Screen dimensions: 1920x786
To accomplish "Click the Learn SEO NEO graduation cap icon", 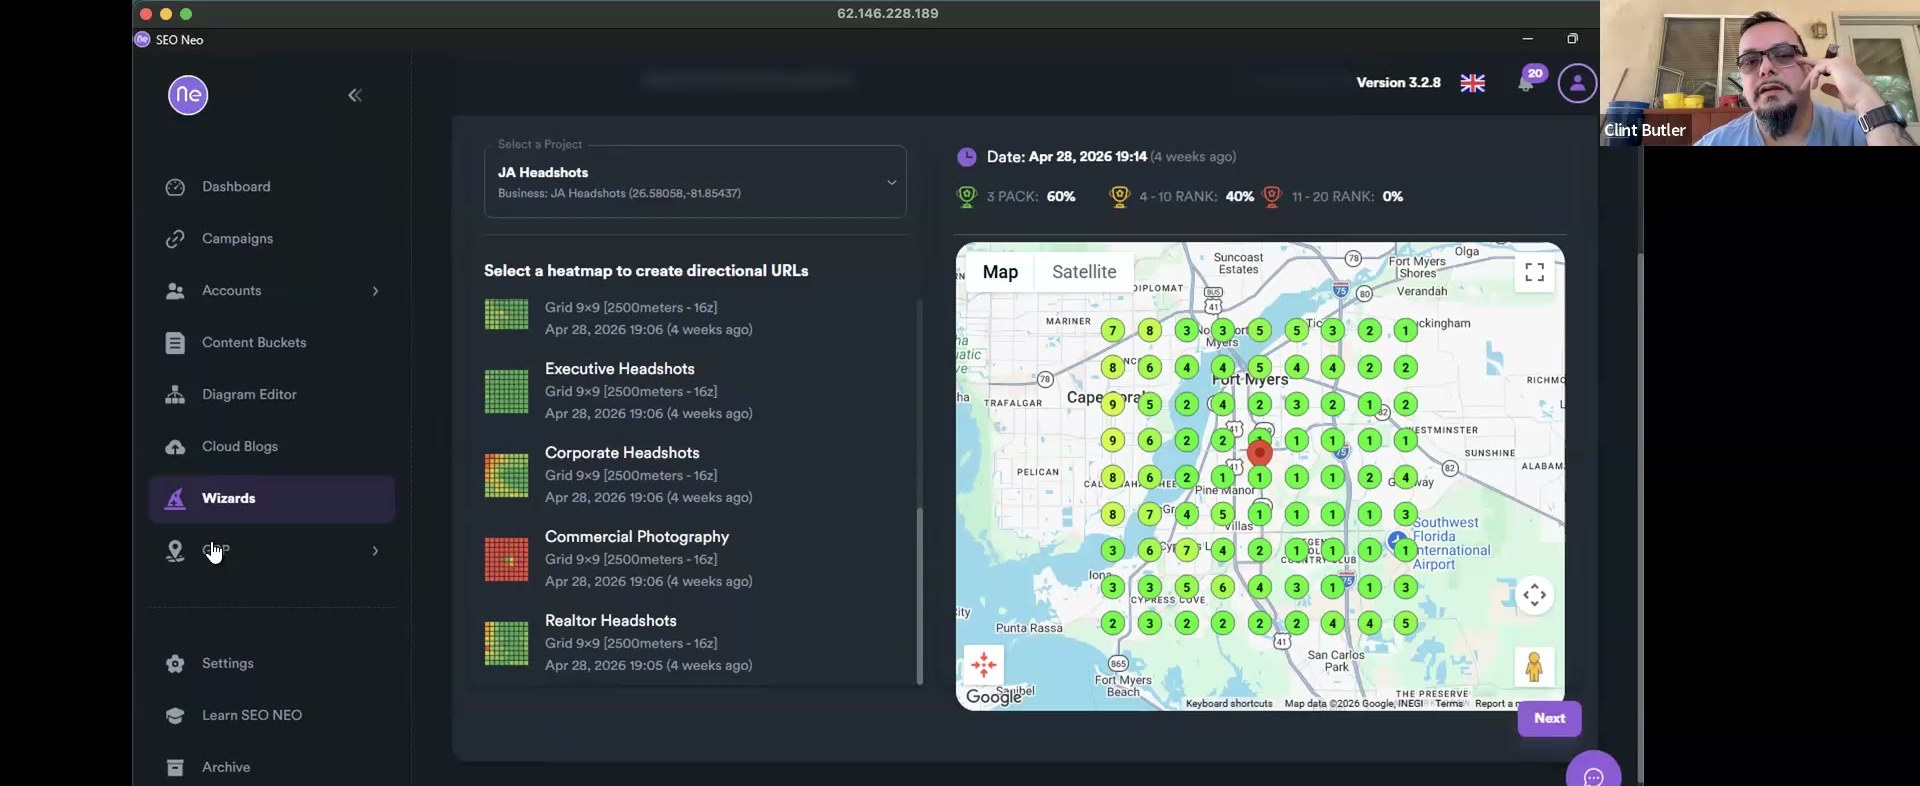I will [x=175, y=716].
